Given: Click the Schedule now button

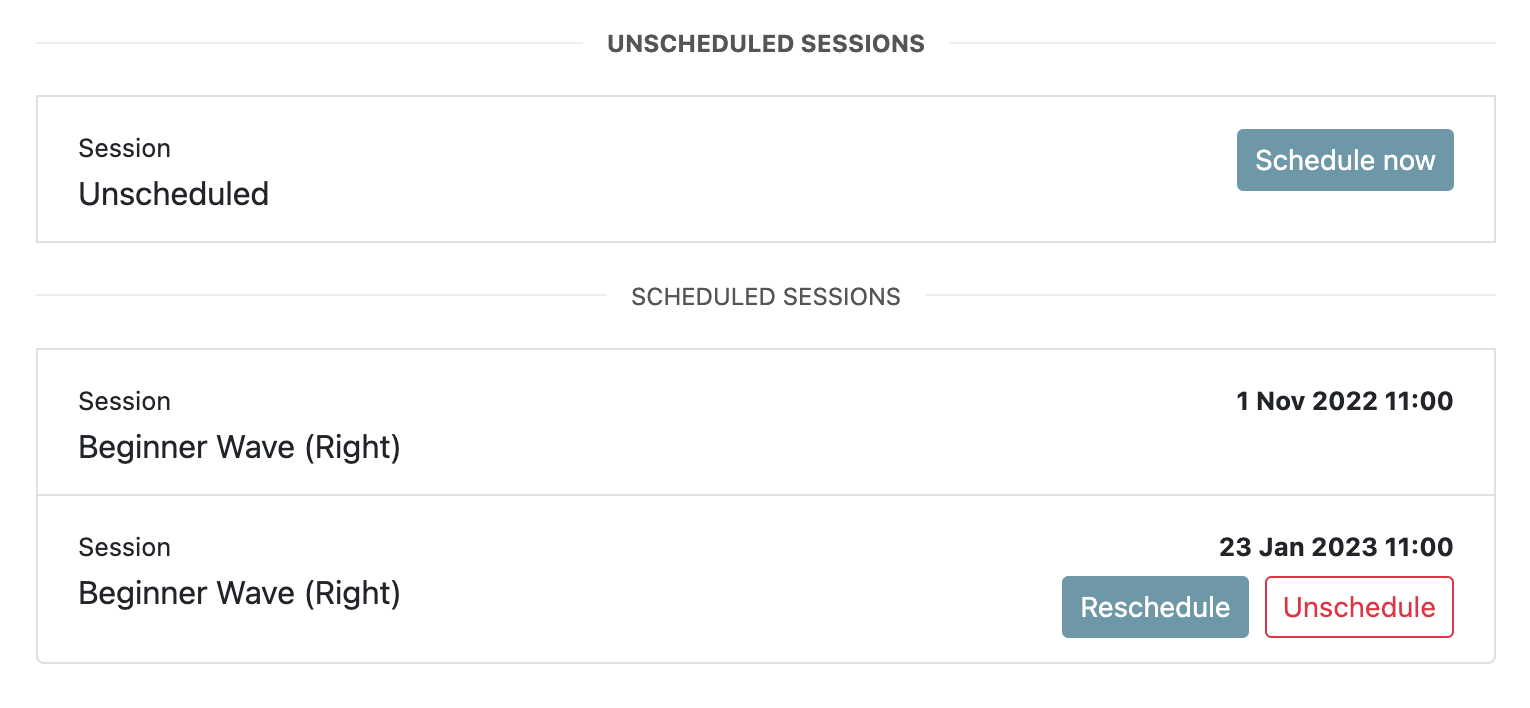Looking at the screenshot, I should click(x=1345, y=160).
